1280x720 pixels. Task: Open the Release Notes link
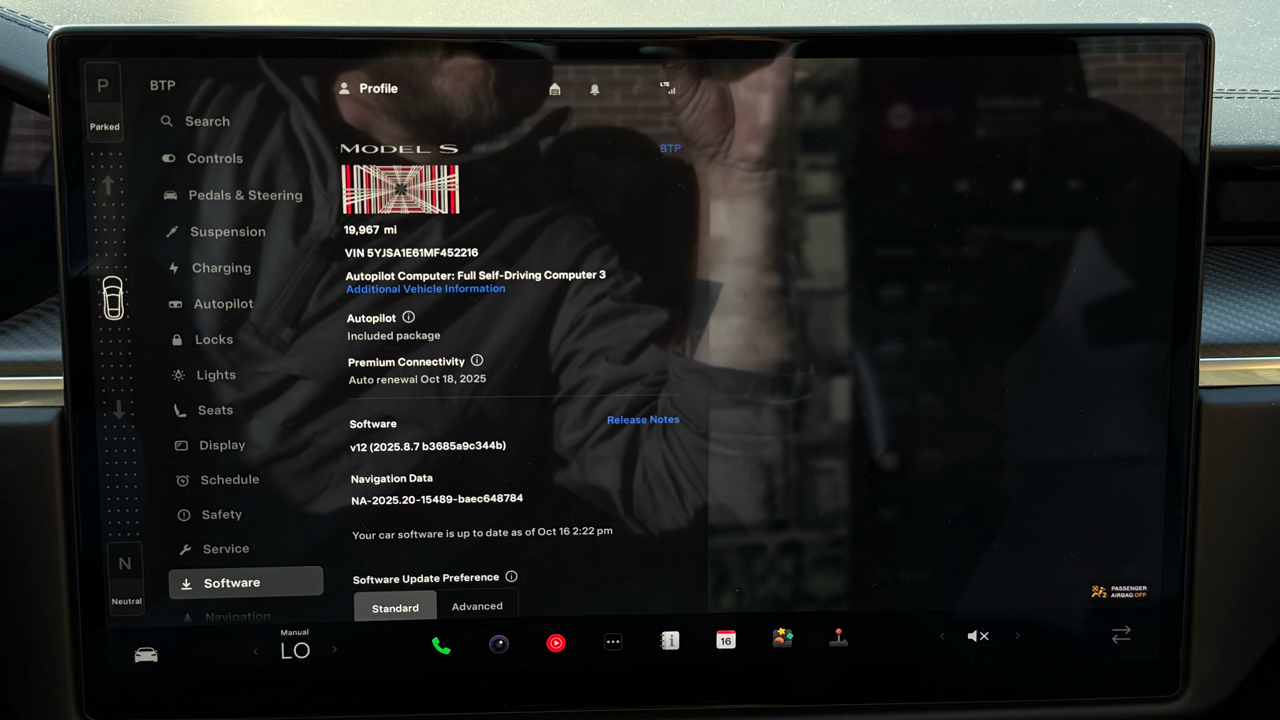[x=643, y=420]
